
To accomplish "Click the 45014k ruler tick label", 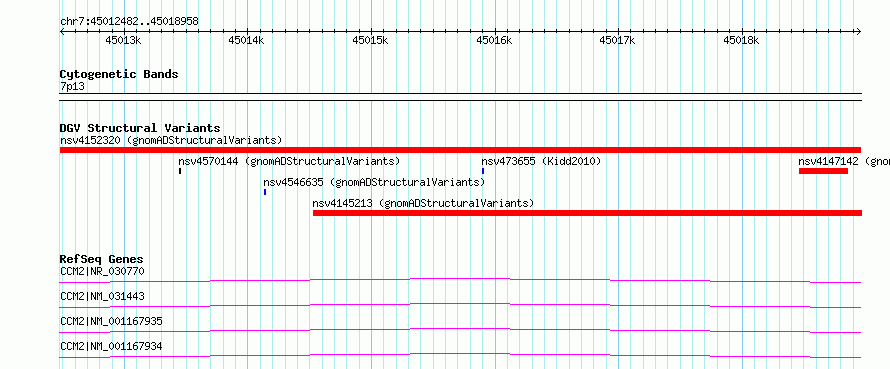I will (247, 40).
